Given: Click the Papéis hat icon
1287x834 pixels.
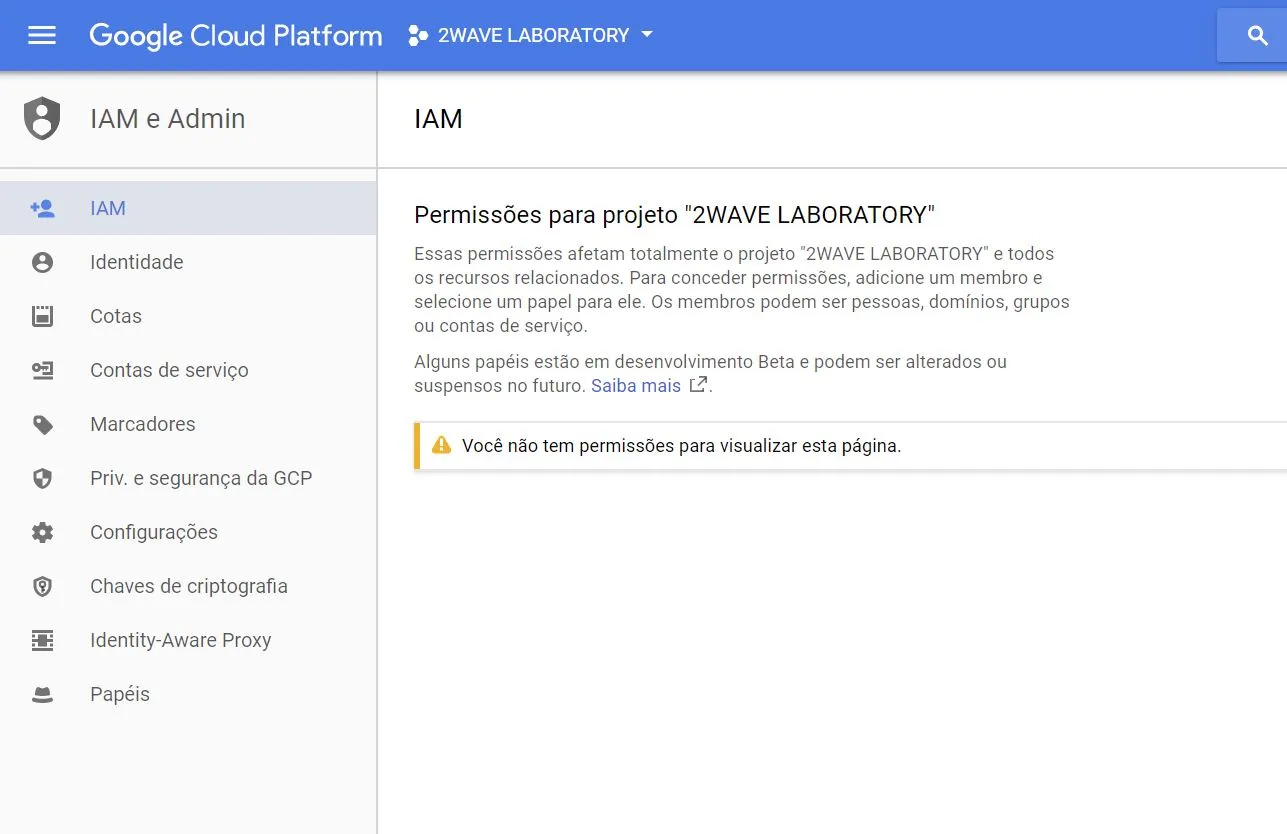Looking at the screenshot, I should [x=42, y=694].
